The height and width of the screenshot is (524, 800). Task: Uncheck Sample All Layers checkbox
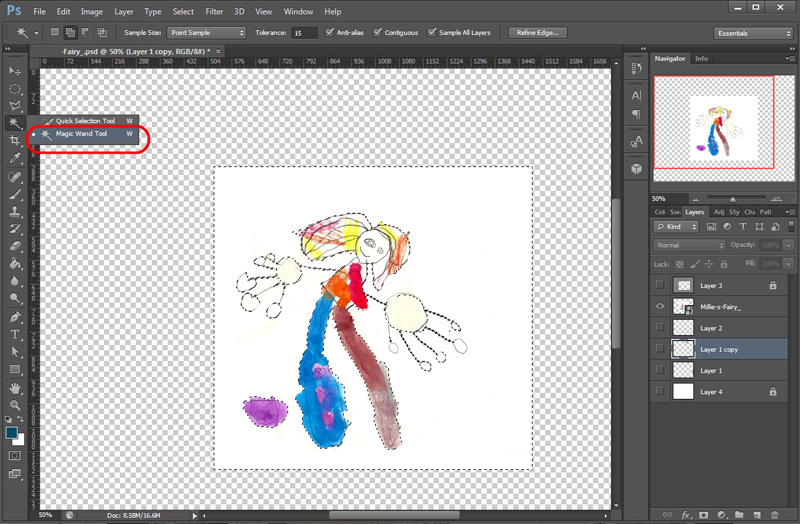point(432,33)
